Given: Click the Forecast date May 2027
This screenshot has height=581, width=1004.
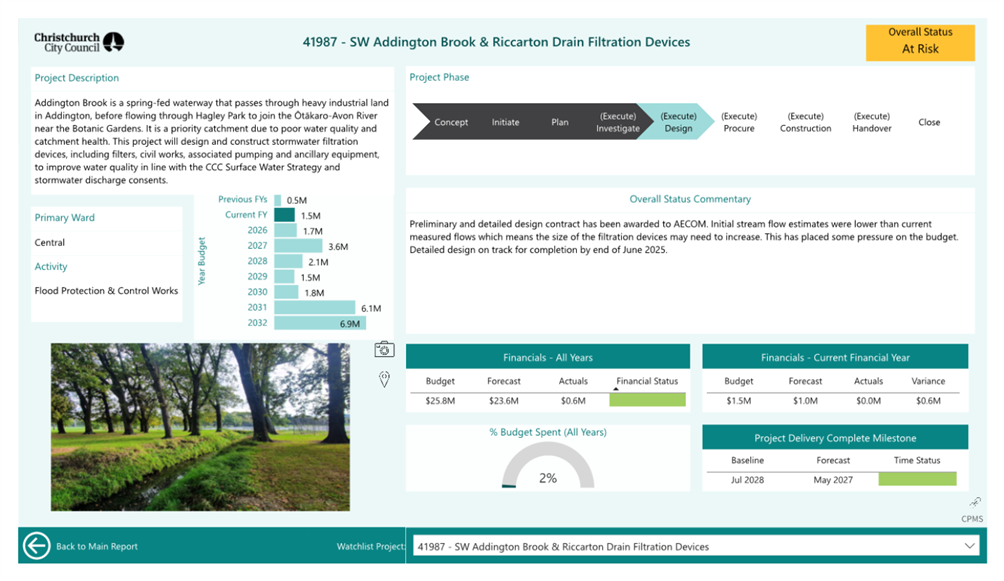Looking at the screenshot, I should (833, 480).
